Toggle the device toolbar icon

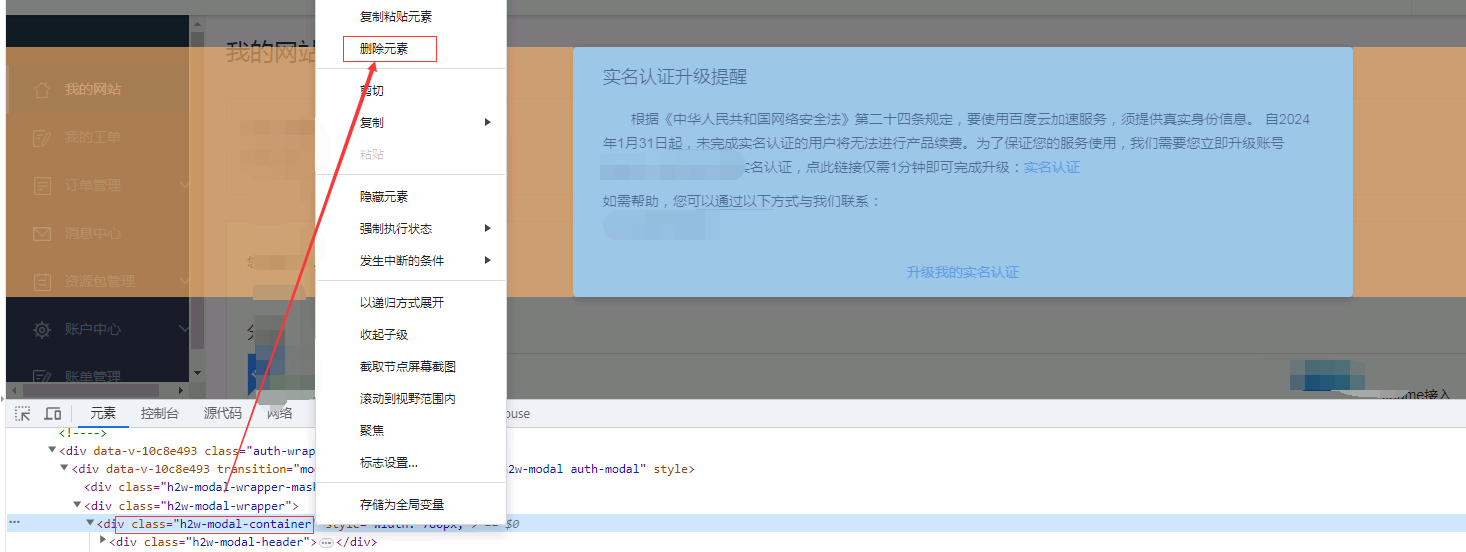pos(53,414)
